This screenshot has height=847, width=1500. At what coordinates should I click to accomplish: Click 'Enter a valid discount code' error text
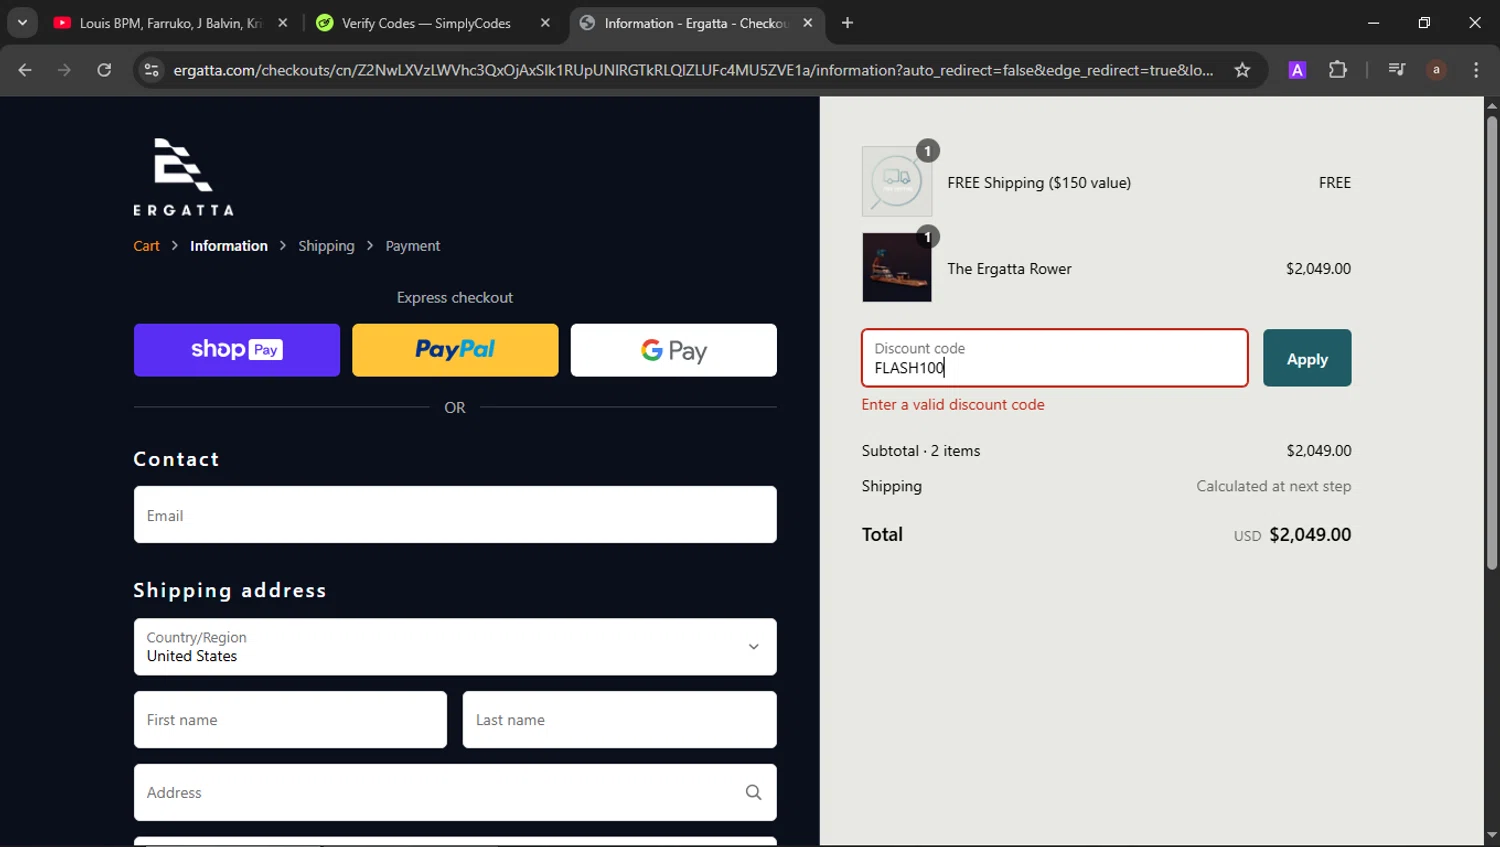pos(953,405)
